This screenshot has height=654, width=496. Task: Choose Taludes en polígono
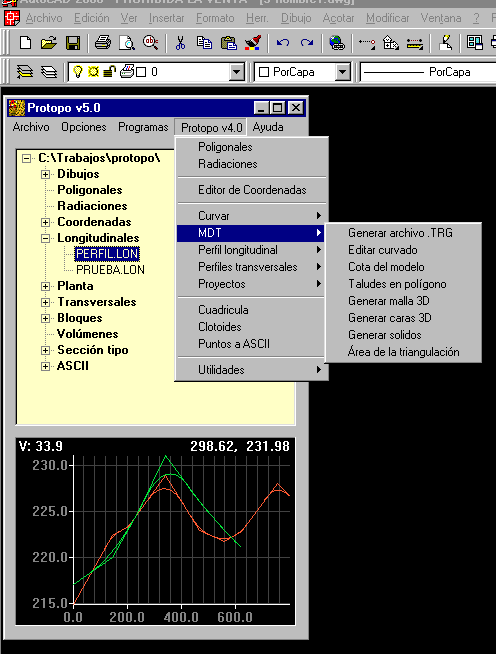[x=403, y=284]
